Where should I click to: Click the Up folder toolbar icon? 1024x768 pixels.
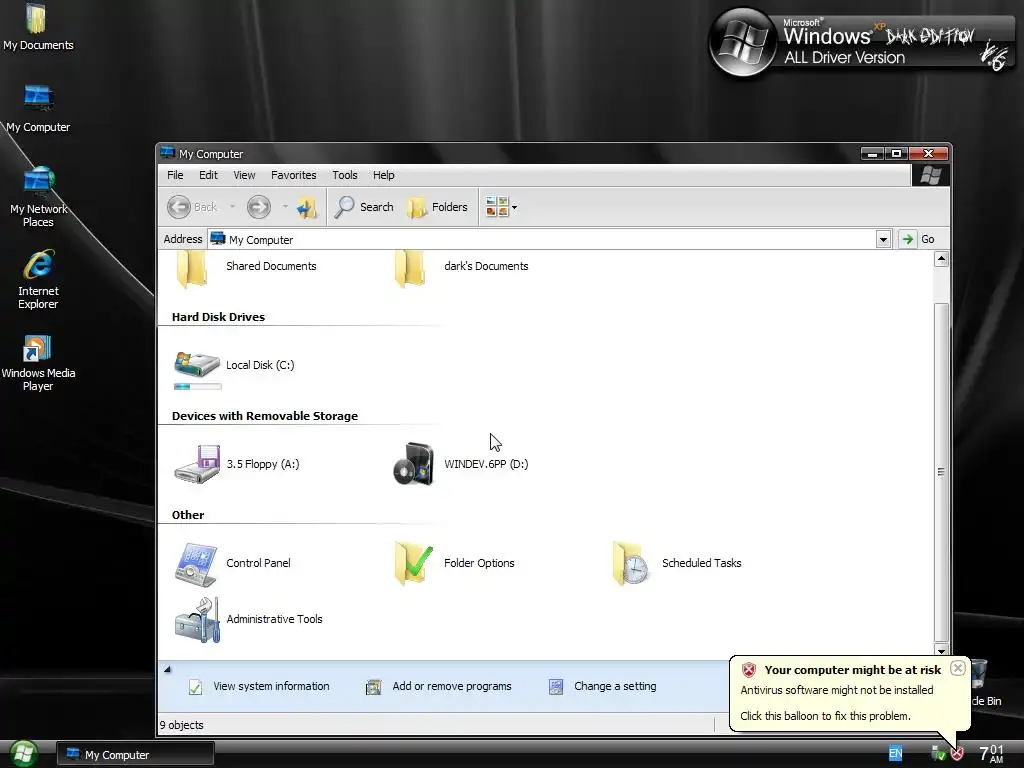306,207
